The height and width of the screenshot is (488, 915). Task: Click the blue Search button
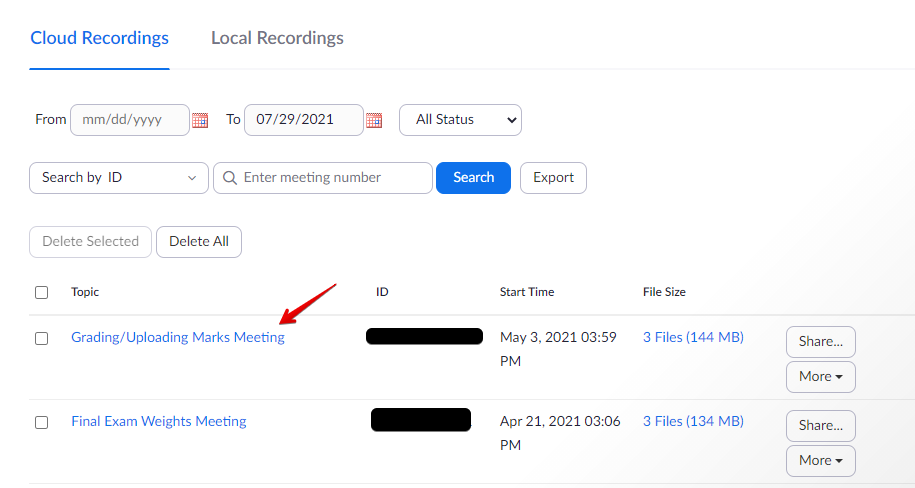(x=473, y=178)
